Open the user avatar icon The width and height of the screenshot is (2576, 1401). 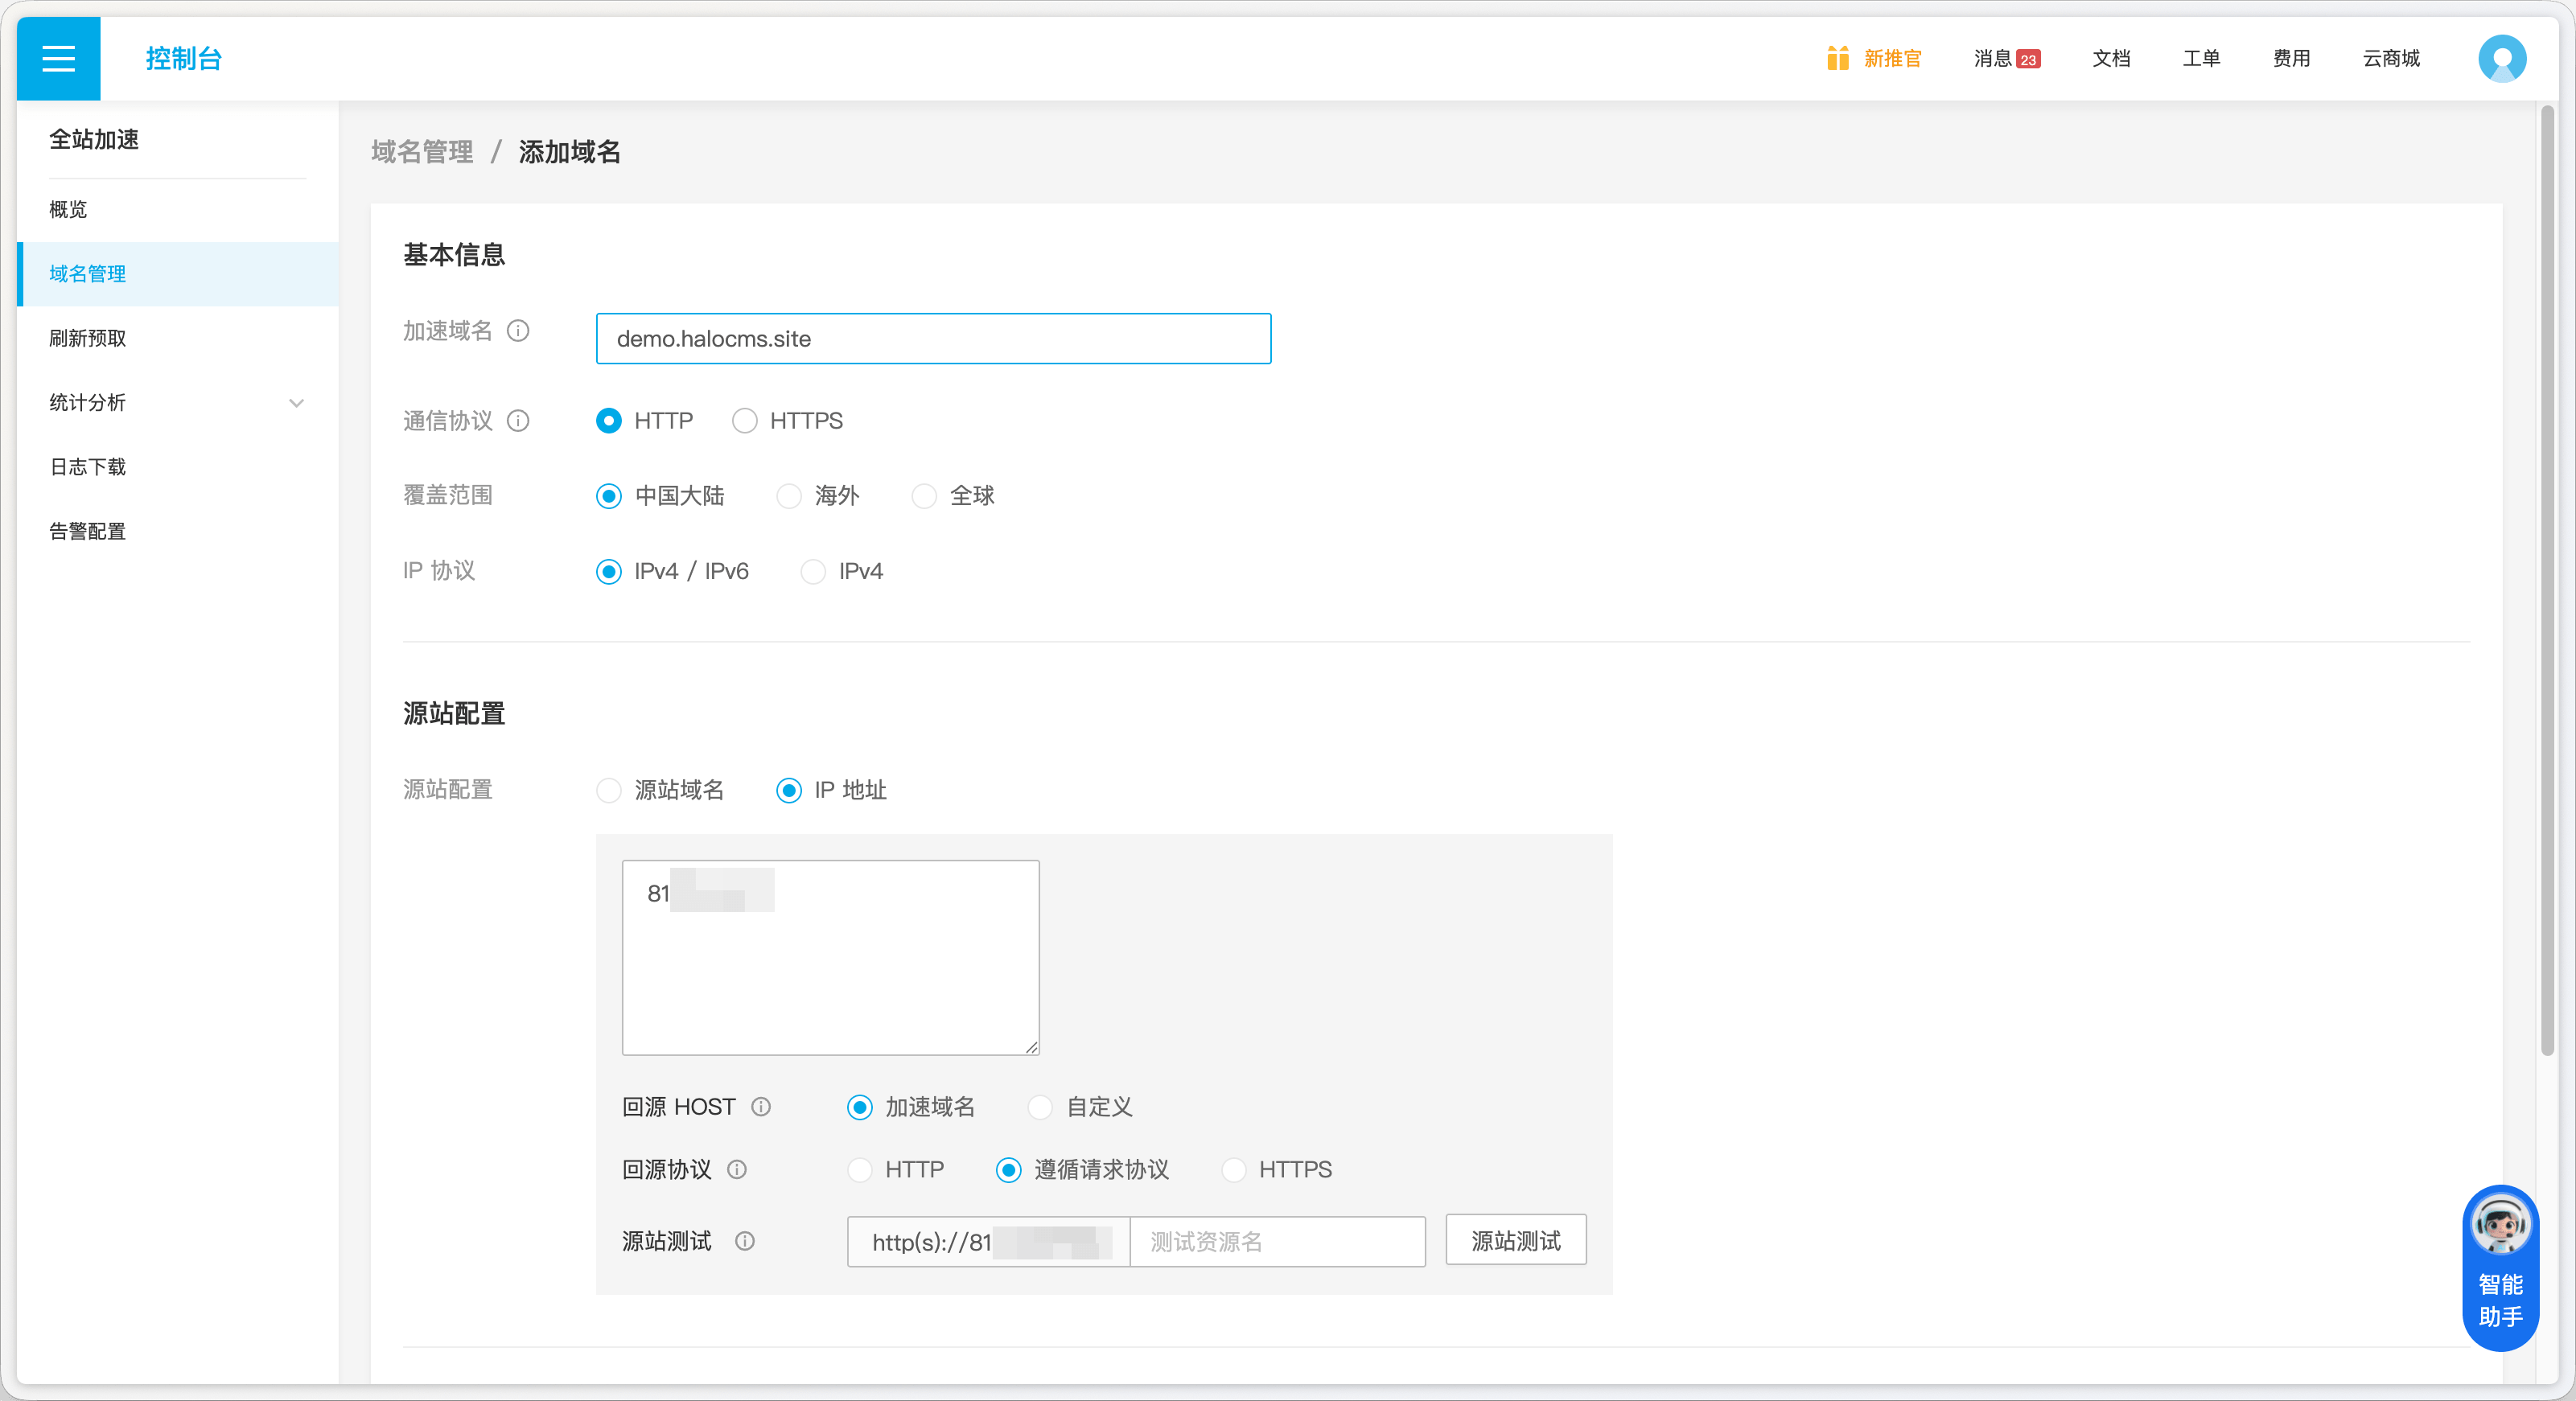pos(2501,58)
